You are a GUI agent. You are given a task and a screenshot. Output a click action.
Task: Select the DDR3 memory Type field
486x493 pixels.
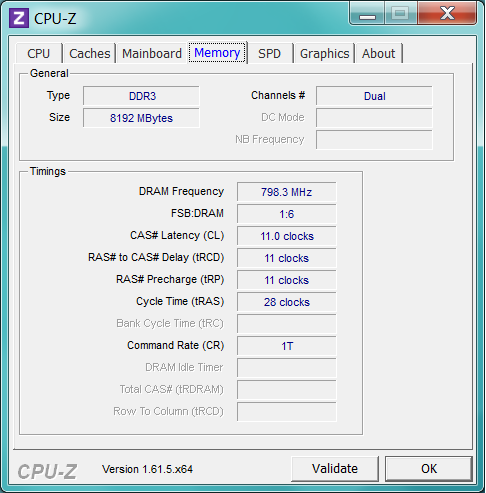(x=141, y=96)
